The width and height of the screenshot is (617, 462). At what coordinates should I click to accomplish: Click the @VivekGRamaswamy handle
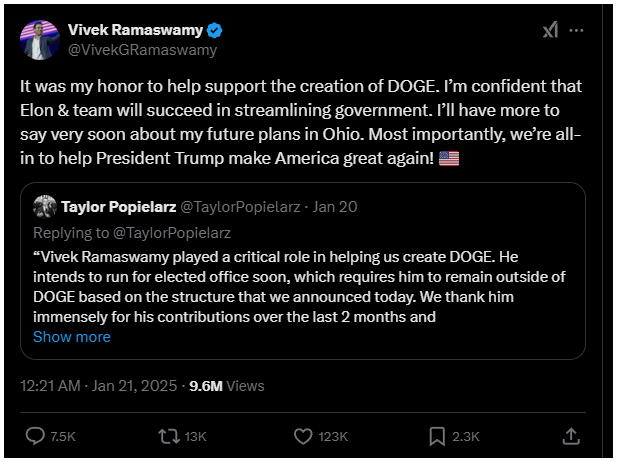tap(142, 50)
